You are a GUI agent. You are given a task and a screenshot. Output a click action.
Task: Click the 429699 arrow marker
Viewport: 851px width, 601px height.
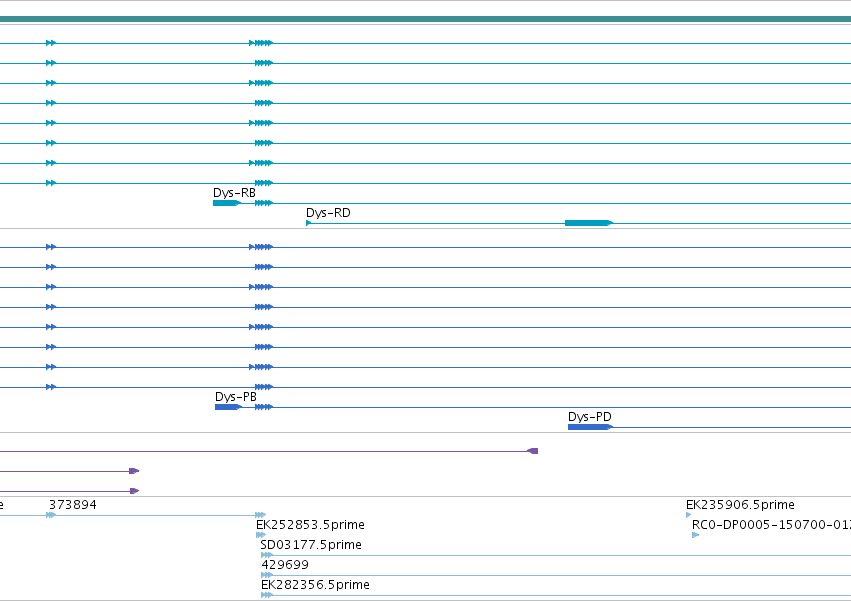[266, 575]
